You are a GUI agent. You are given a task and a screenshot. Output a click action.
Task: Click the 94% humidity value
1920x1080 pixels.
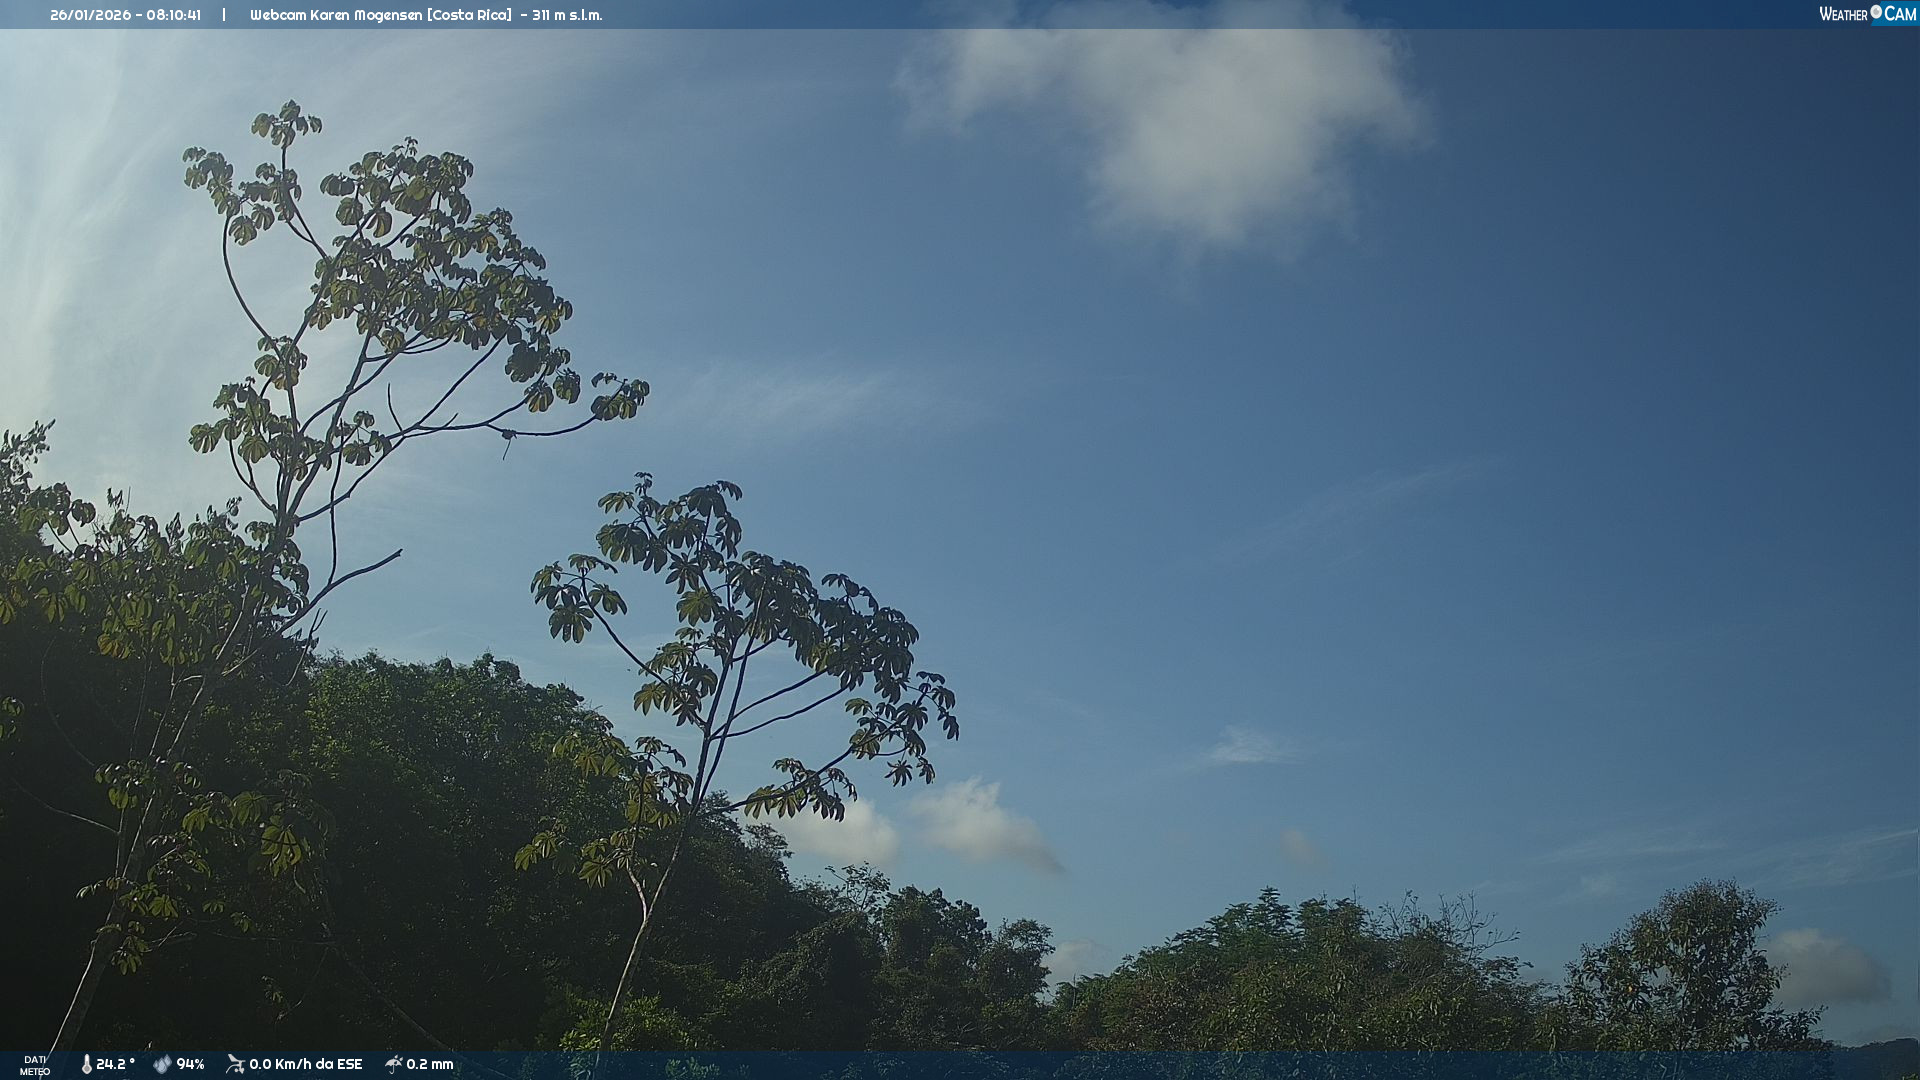190,1064
